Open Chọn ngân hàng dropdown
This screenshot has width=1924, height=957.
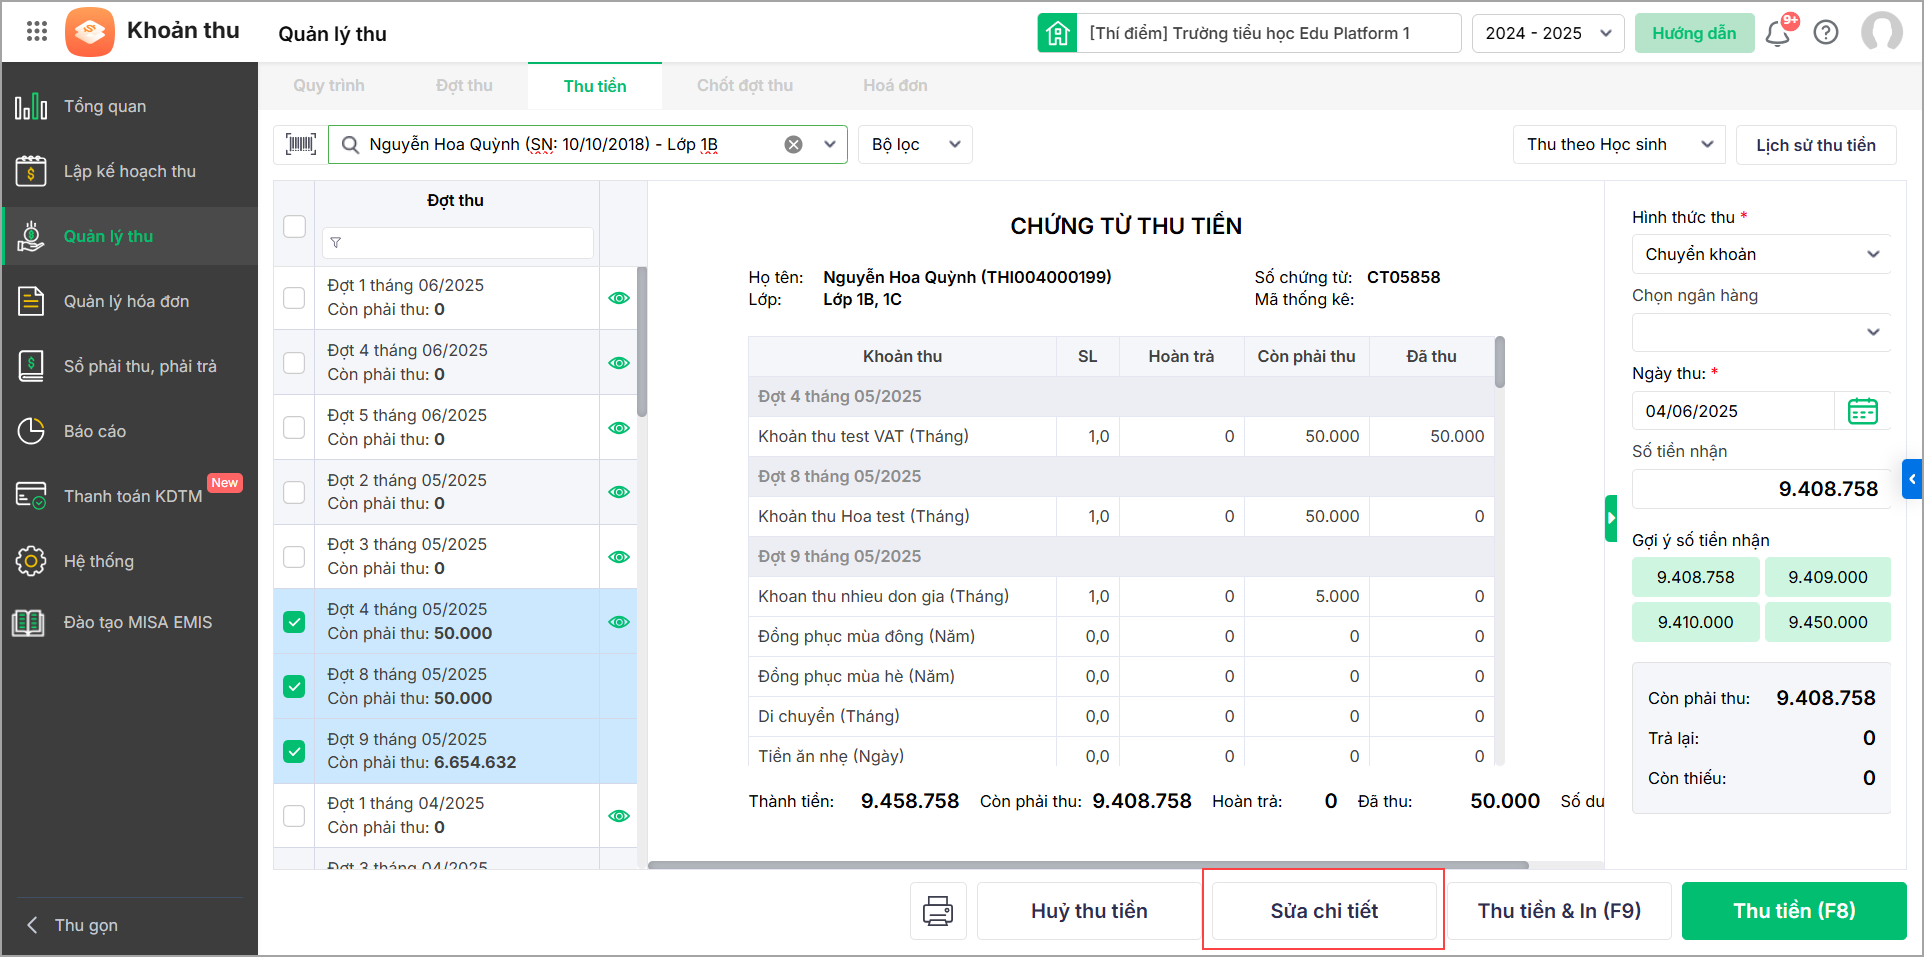point(1761,332)
